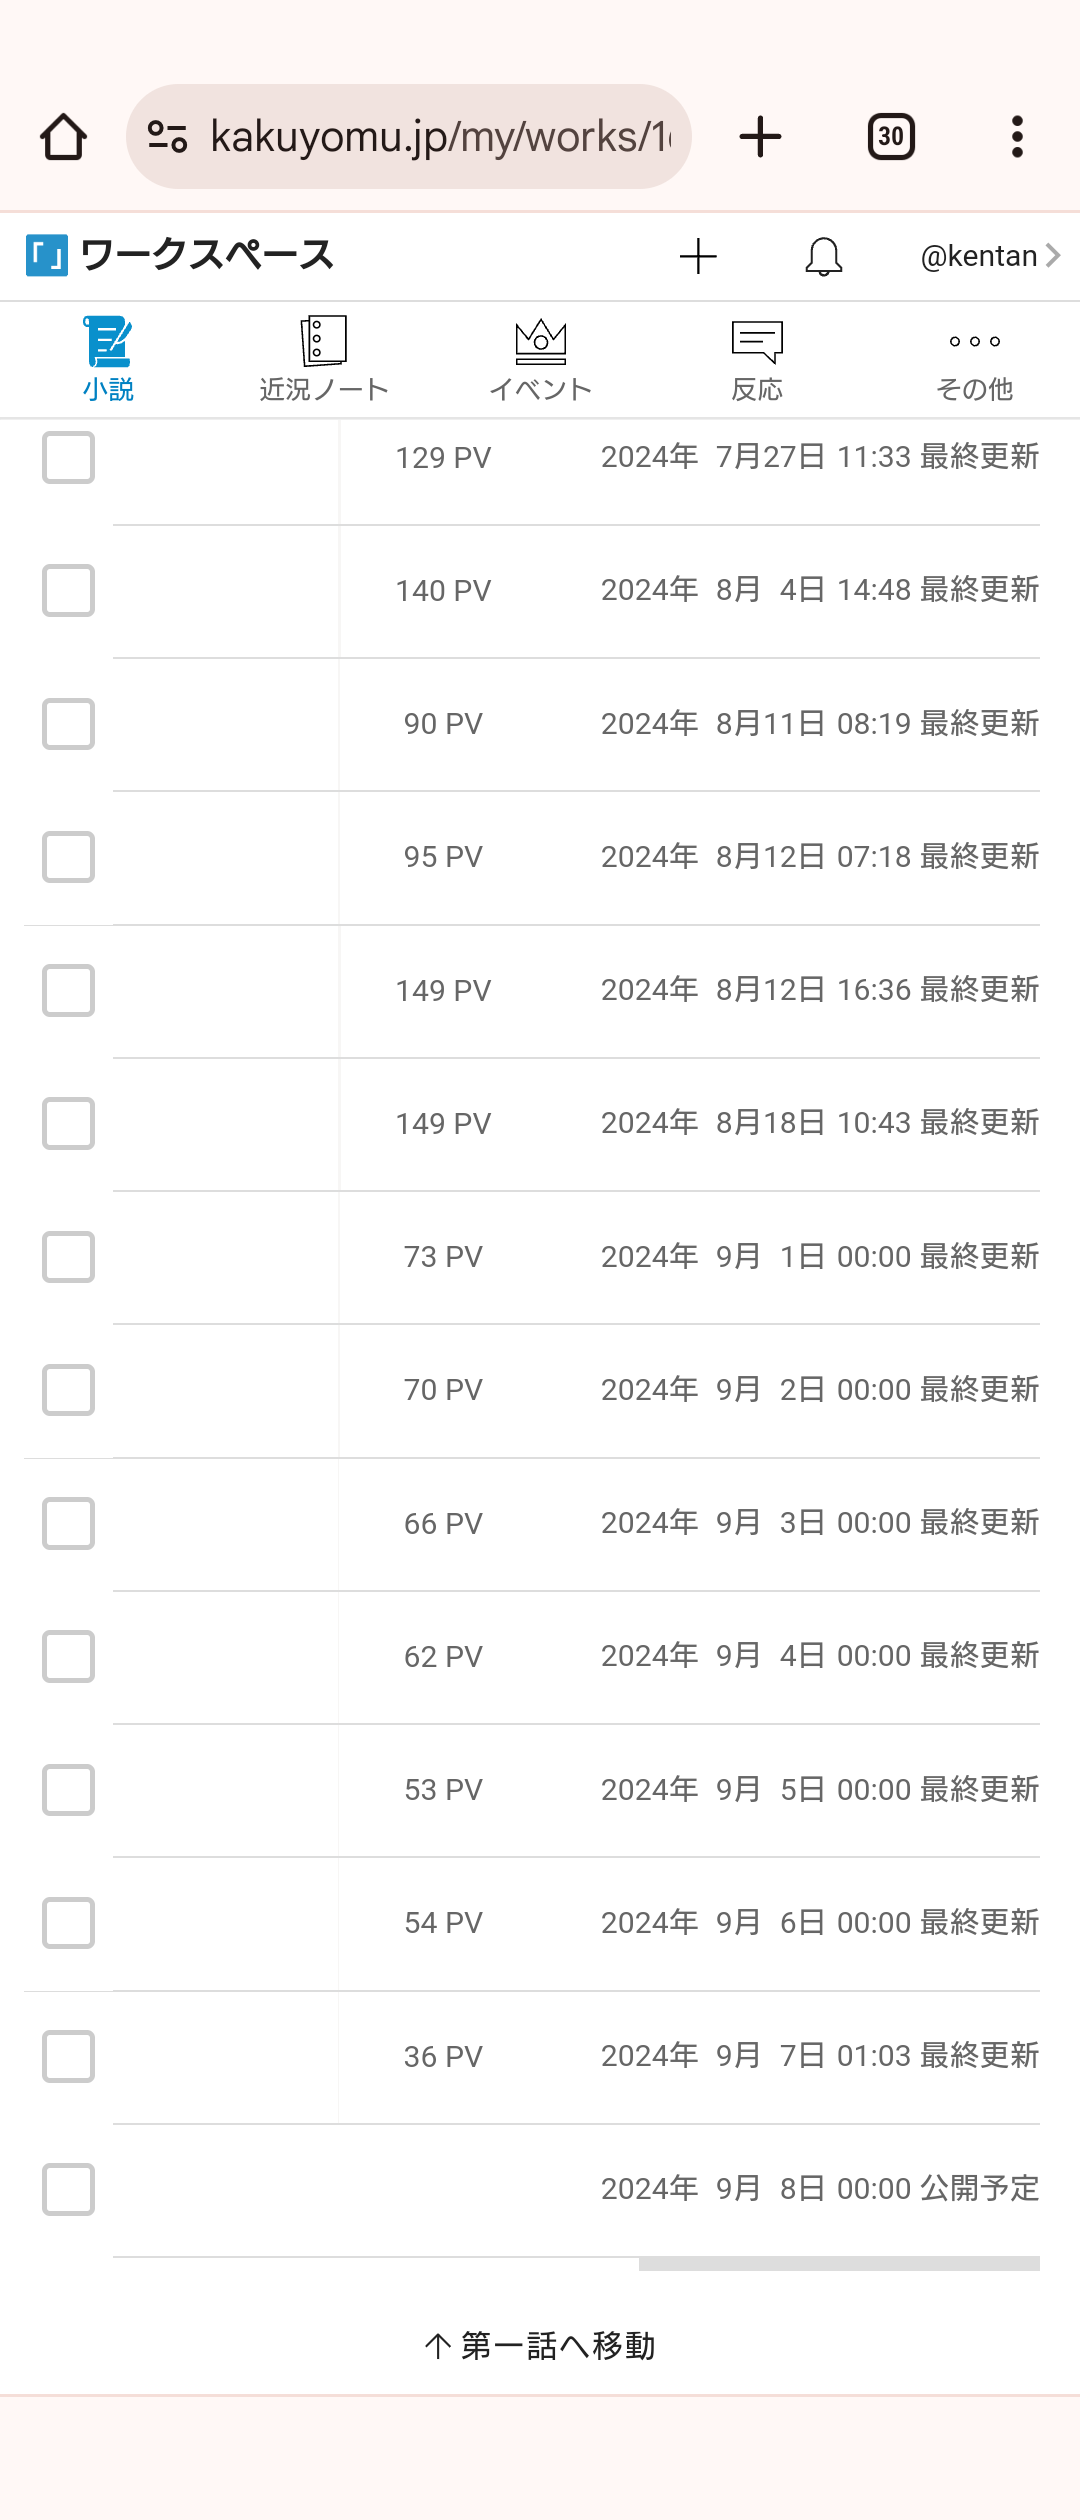
Task: Click the horizontal scrollbar under the episode list
Action: pos(839,2264)
